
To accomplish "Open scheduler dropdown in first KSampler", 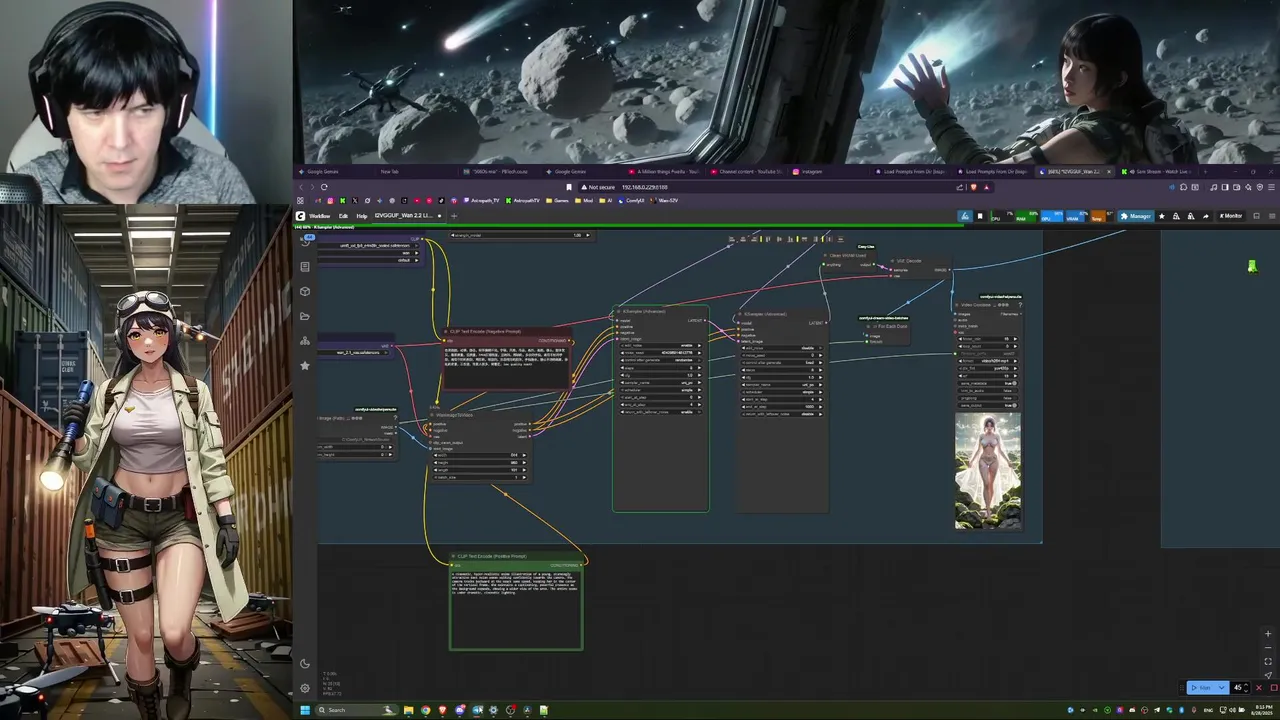I will pyautogui.click(x=661, y=390).
